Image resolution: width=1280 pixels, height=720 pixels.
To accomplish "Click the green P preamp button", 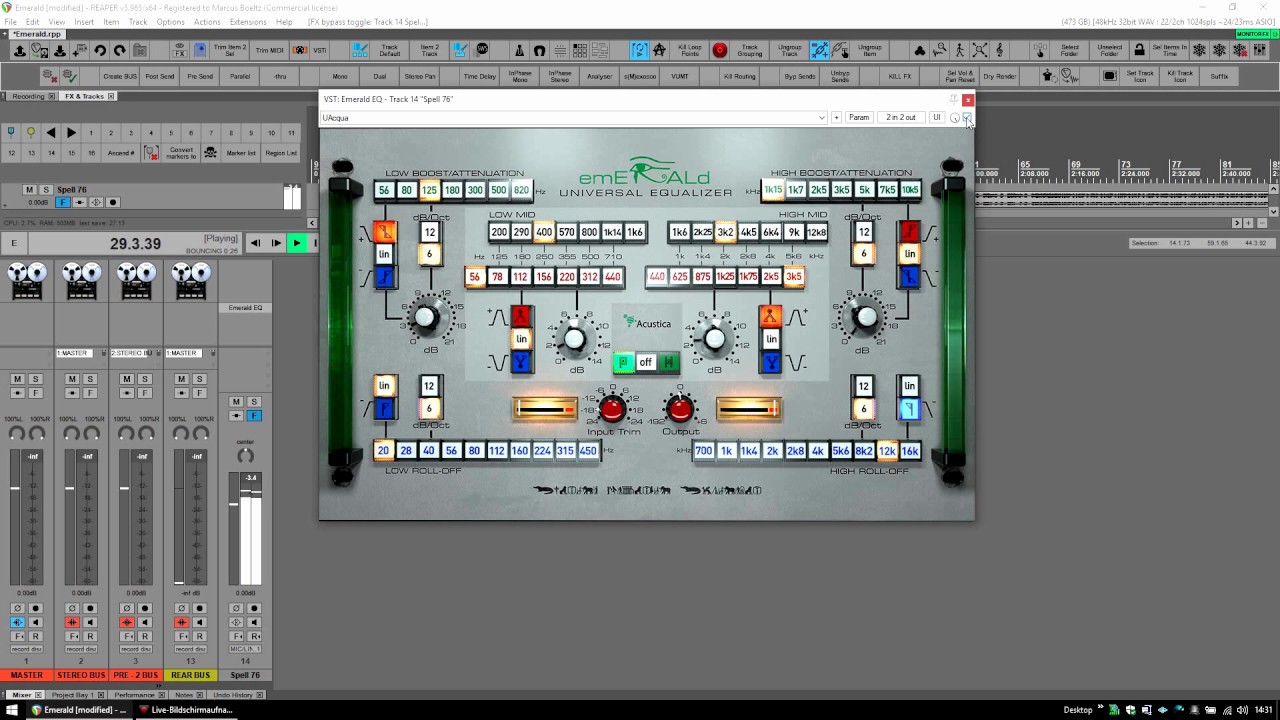I will point(623,362).
